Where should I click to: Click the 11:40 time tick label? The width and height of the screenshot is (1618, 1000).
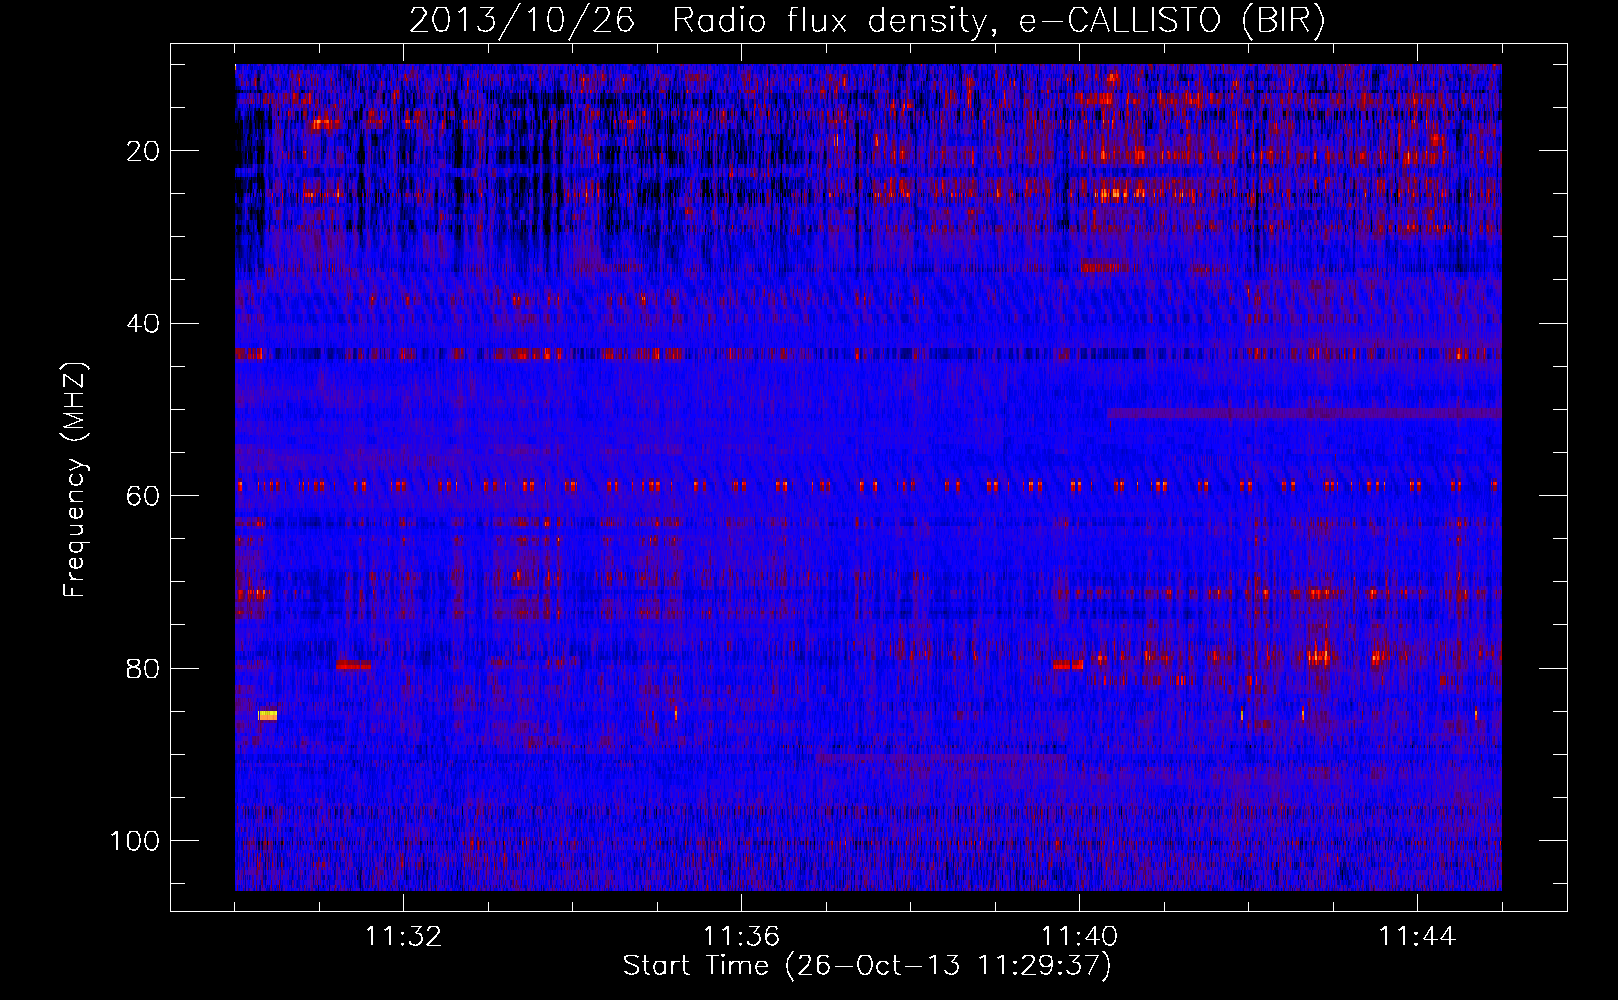coord(1079,936)
